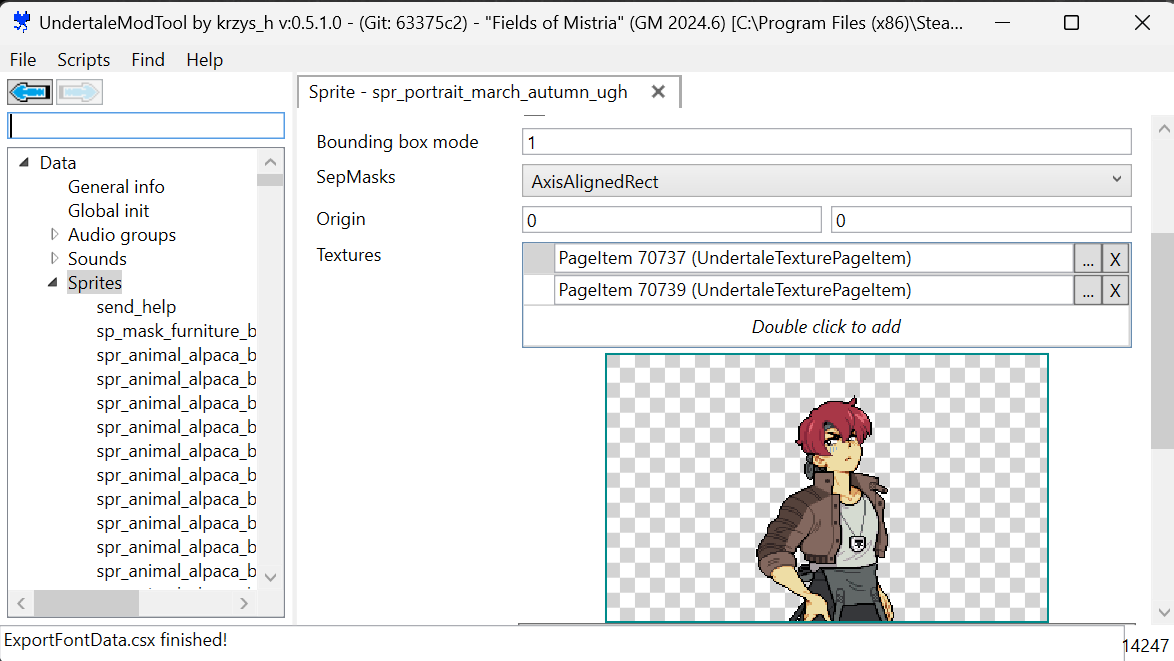
Task: Click the tree panel scroll up arrow
Action: coord(270,162)
